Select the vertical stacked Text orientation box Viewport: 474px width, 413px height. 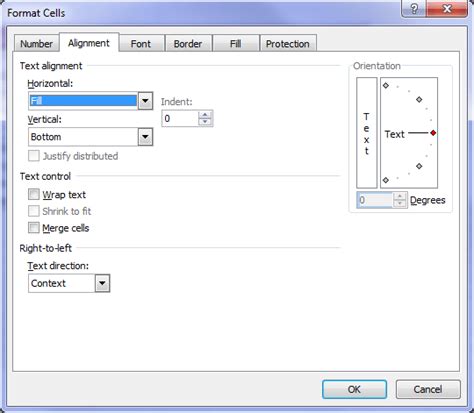(367, 133)
